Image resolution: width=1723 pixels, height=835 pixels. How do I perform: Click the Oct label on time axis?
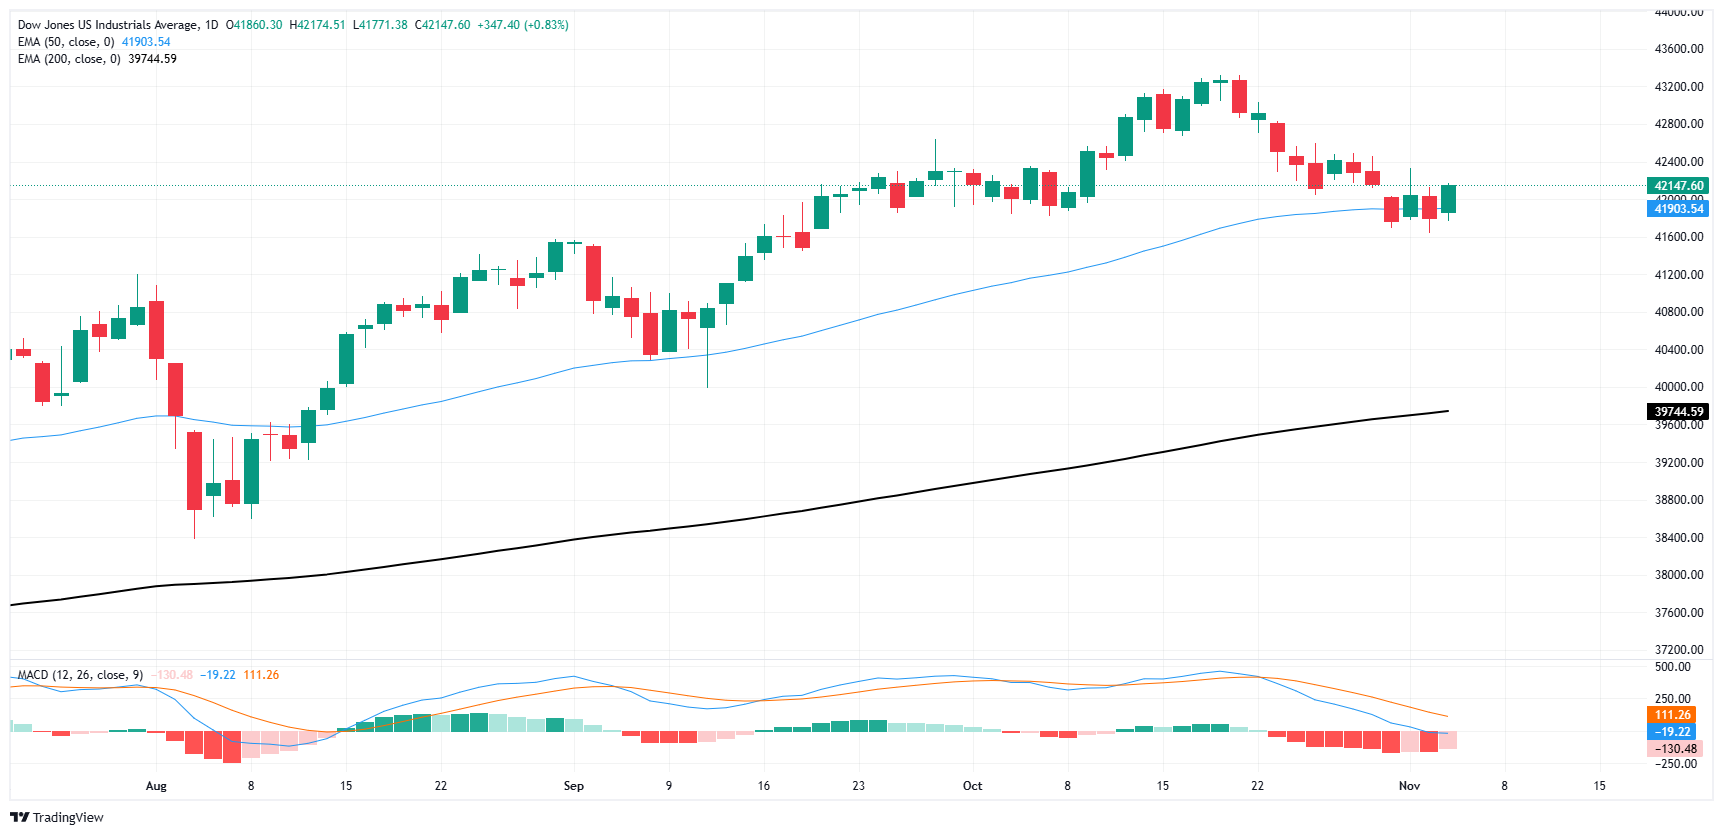point(972,786)
